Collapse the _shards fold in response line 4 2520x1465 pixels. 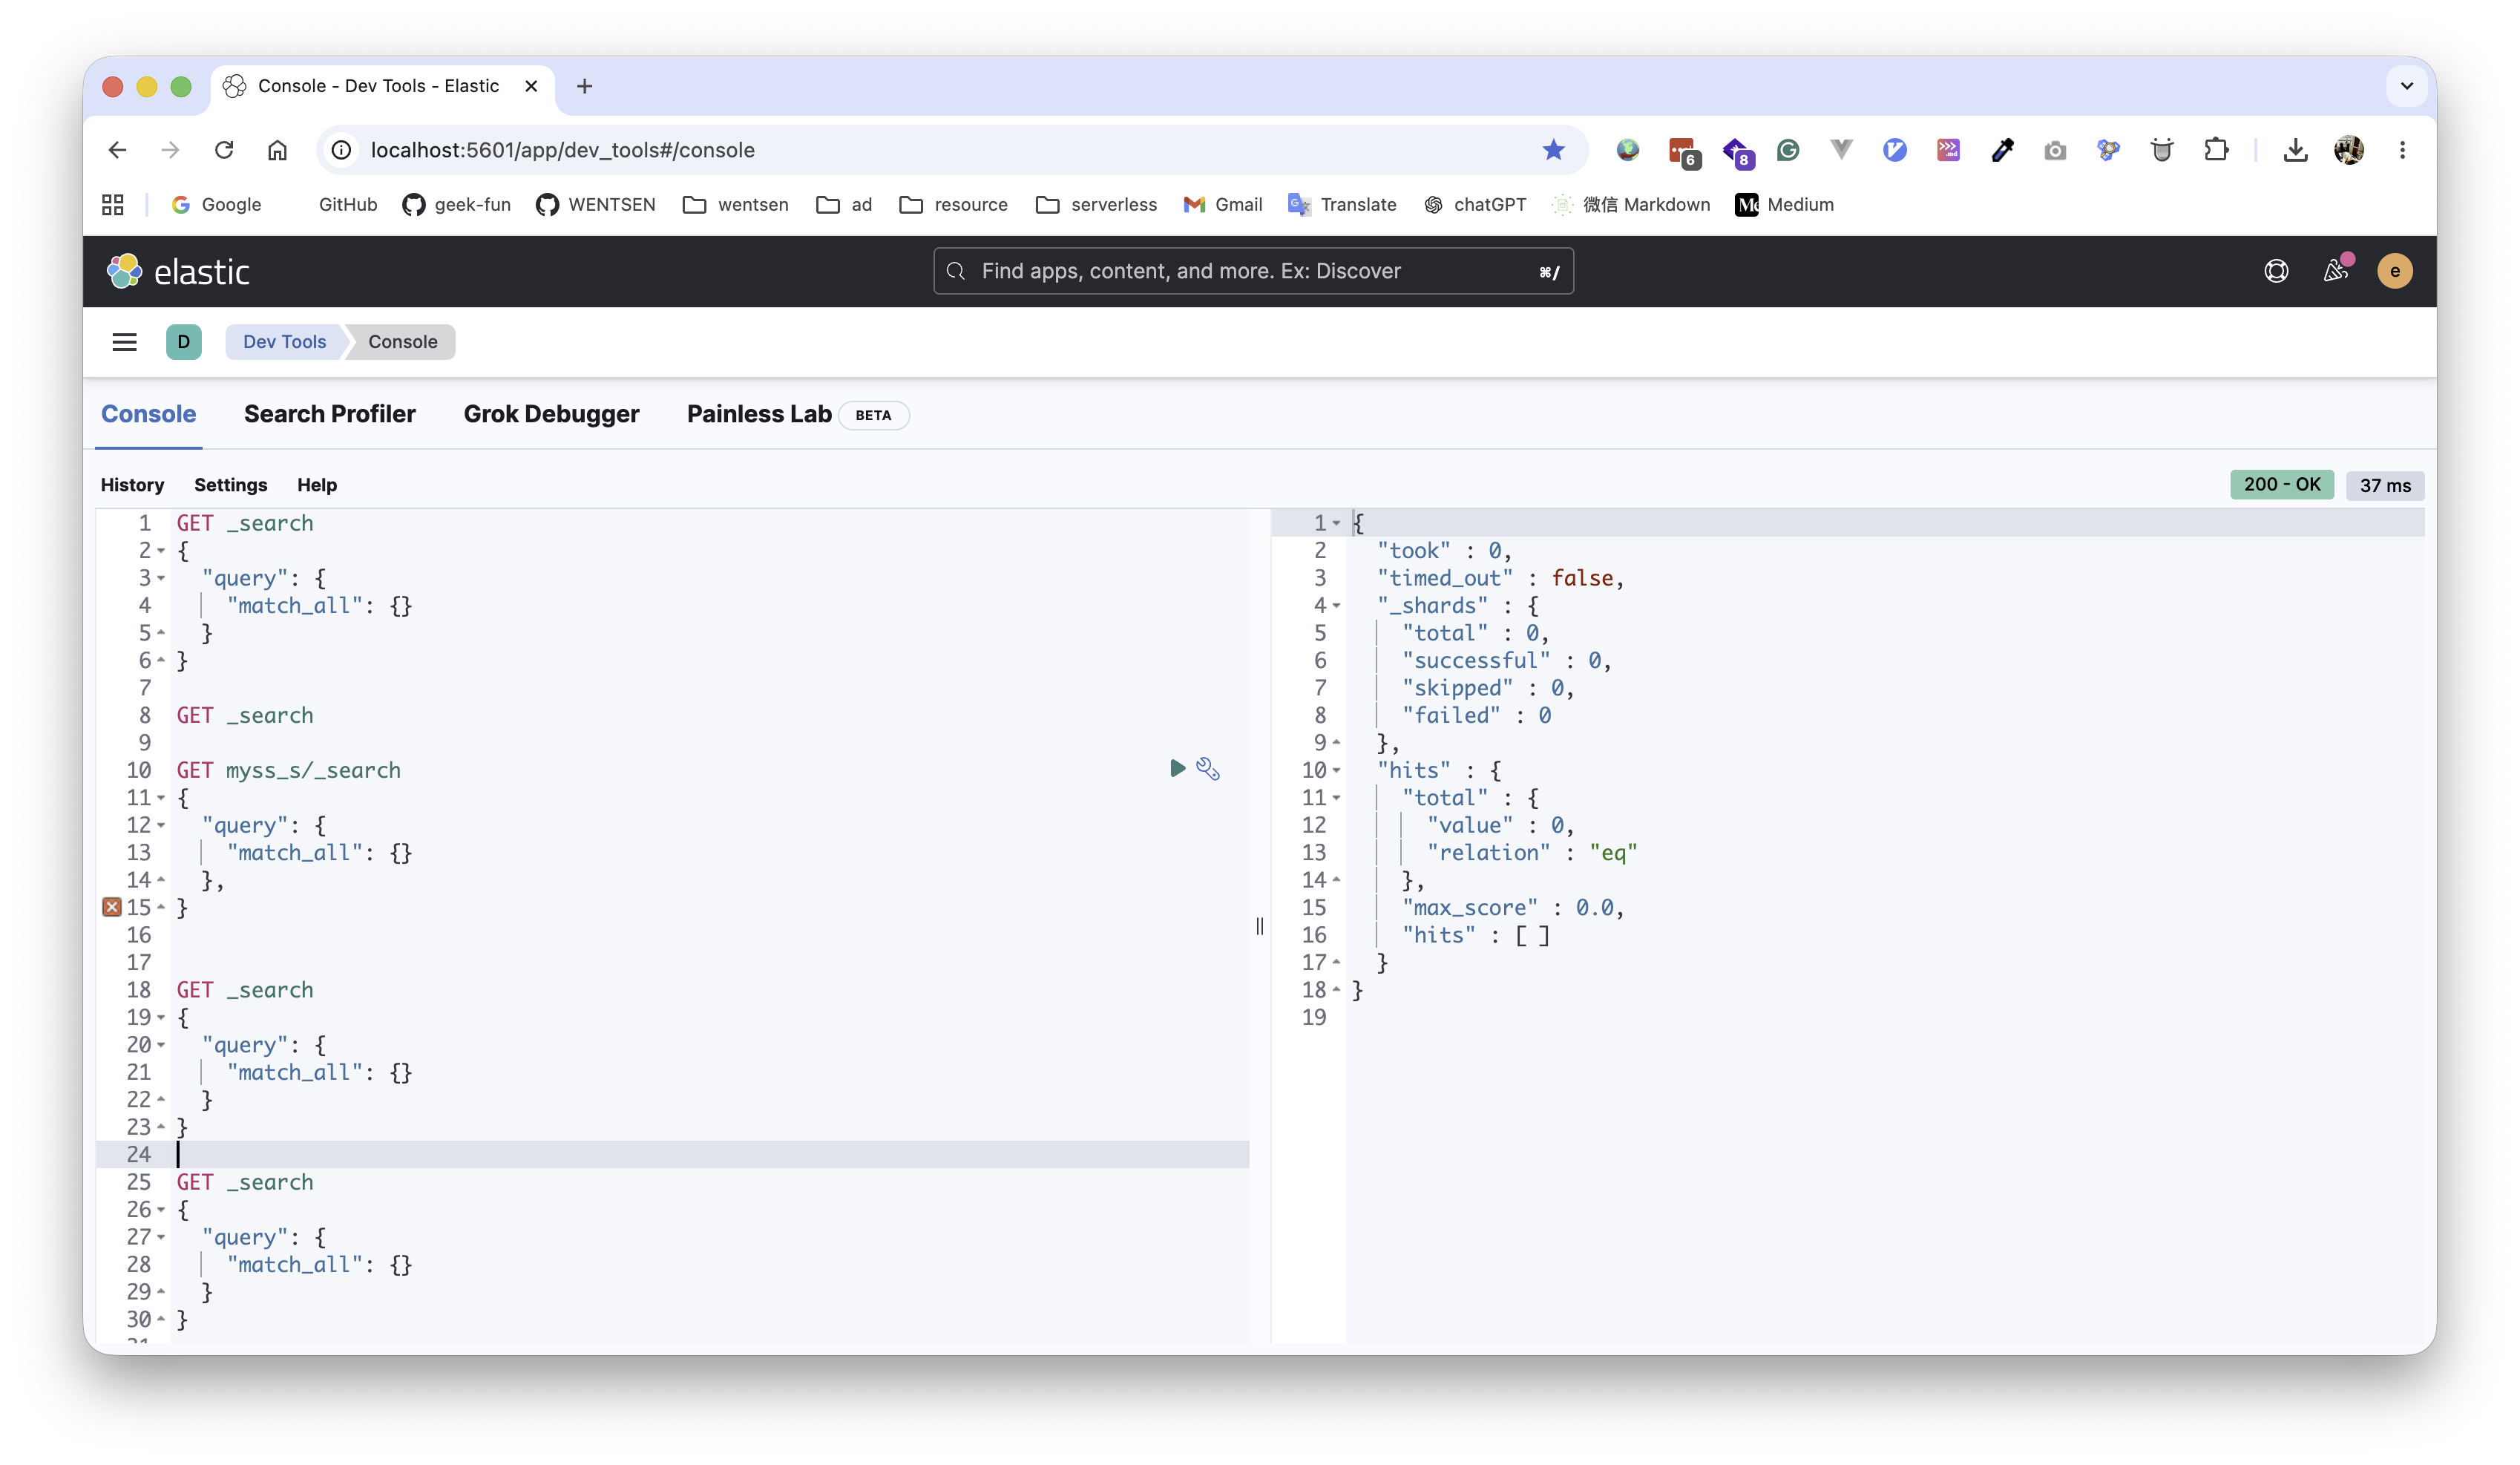pos(1336,606)
